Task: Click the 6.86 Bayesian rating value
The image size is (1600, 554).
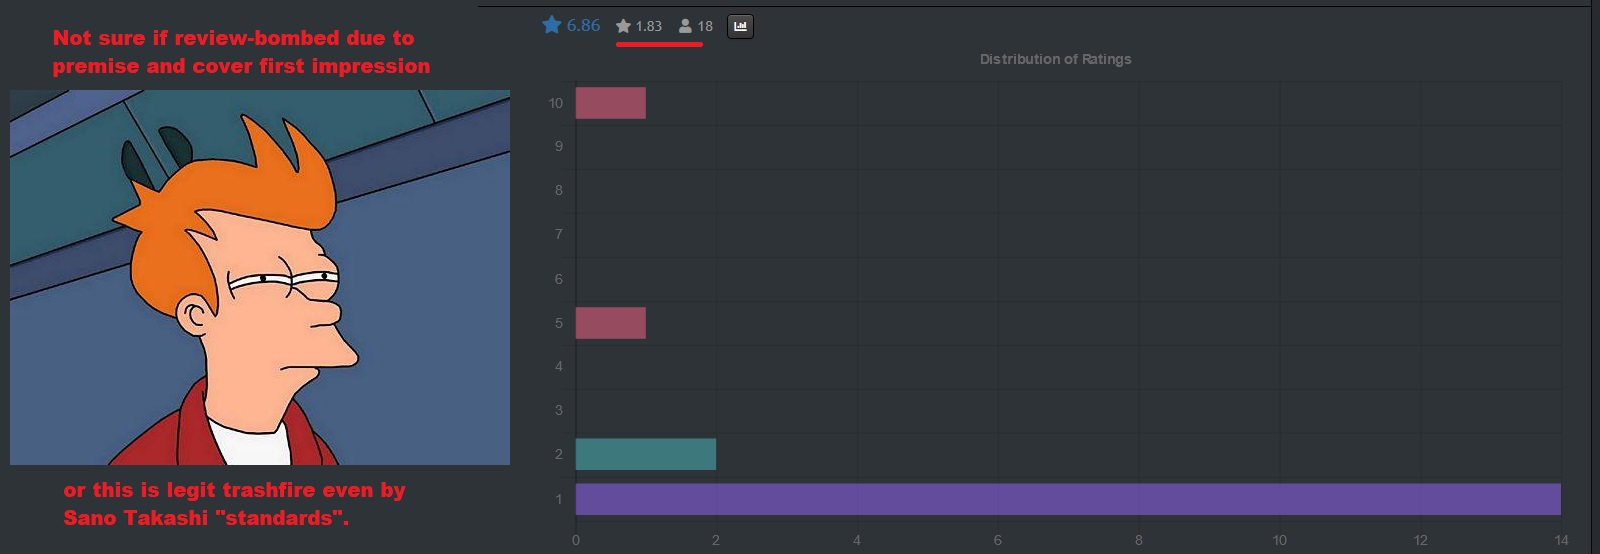Action: pyautogui.click(x=583, y=25)
